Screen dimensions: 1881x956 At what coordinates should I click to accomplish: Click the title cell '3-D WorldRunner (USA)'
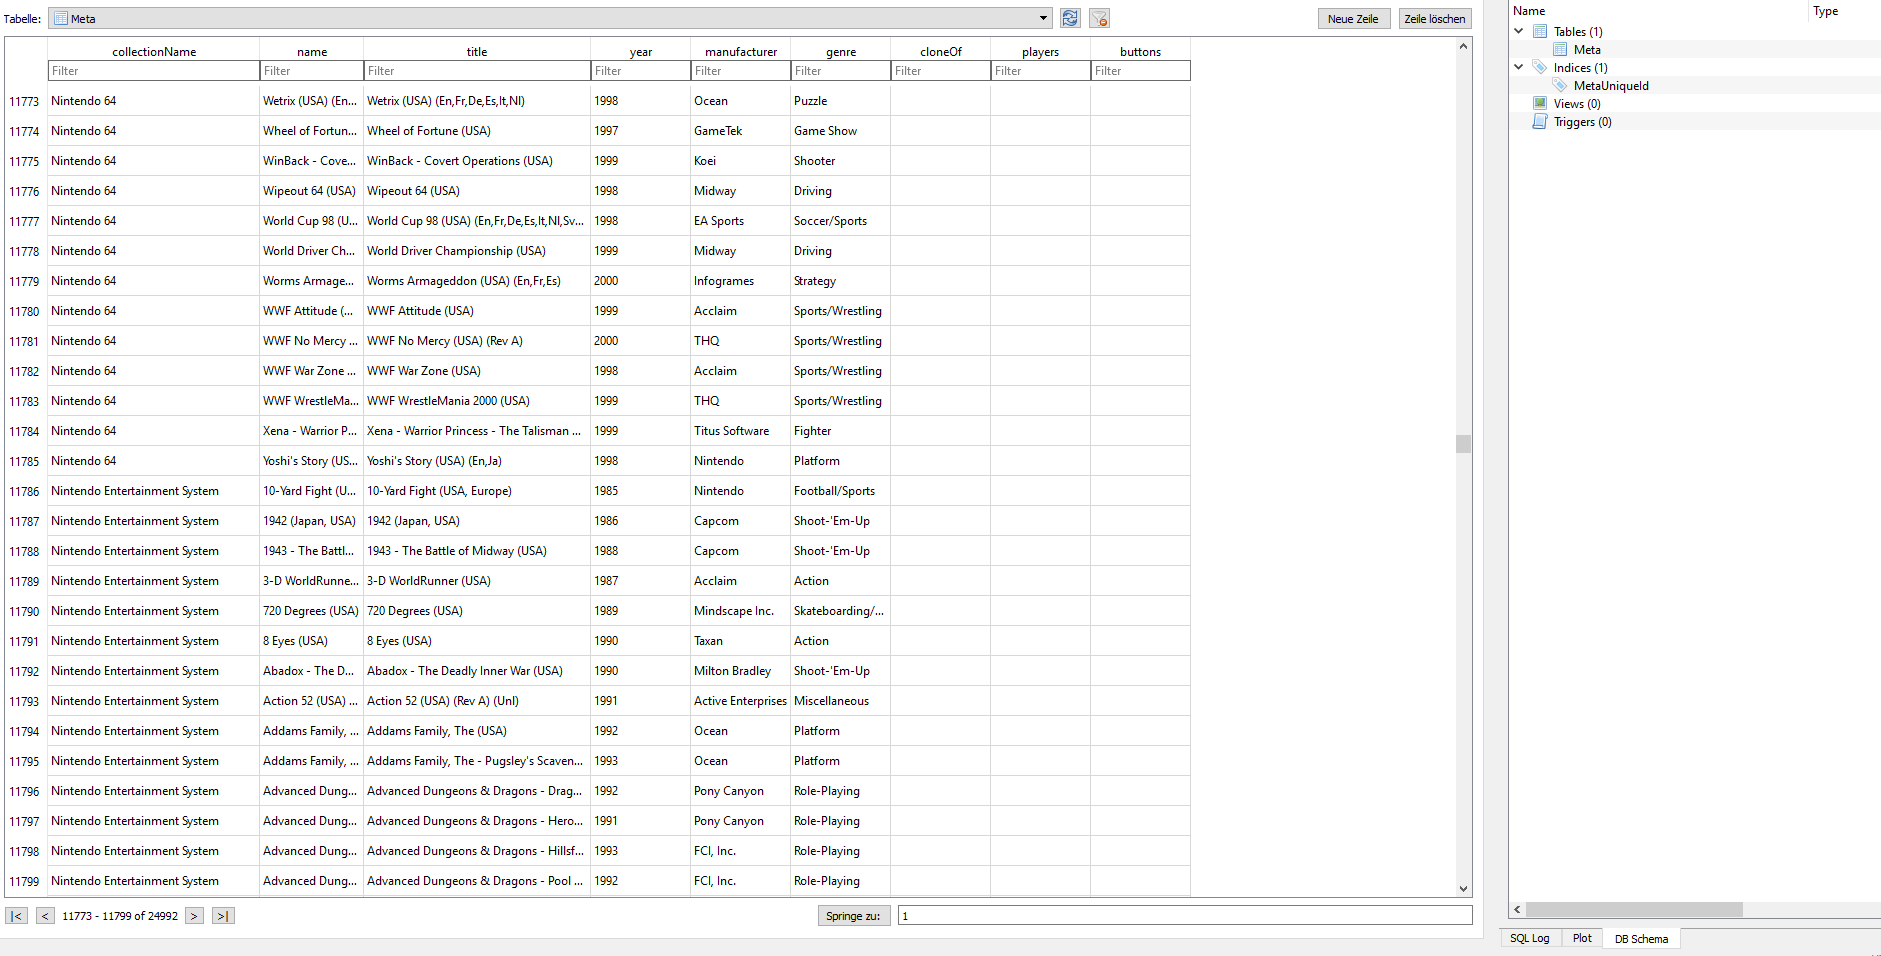(x=477, y=581)
